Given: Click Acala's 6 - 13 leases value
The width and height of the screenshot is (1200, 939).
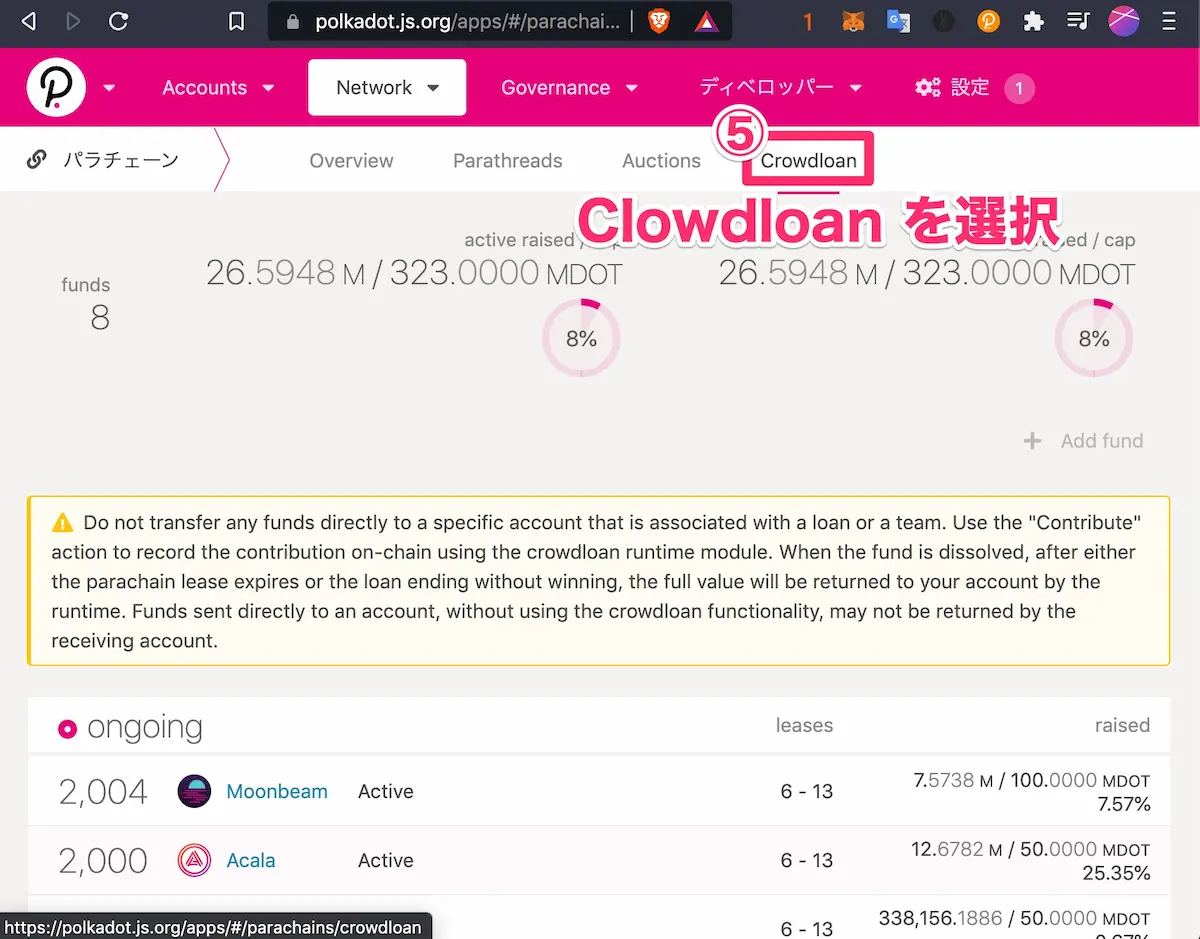Looking at the screenshot, I should [x=807, y=860].
